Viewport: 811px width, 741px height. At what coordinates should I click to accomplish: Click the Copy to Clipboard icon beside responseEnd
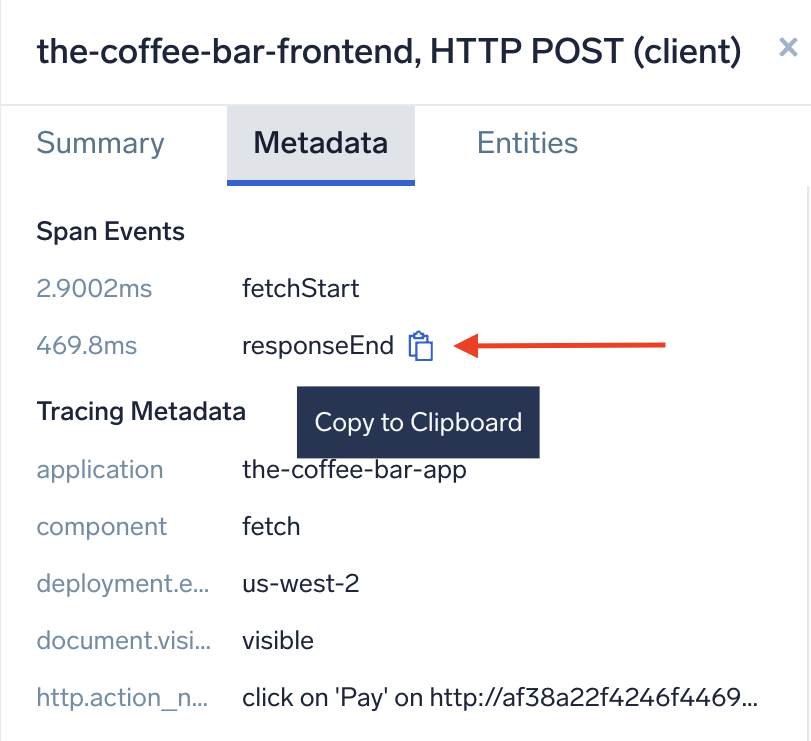click(421, 345)
